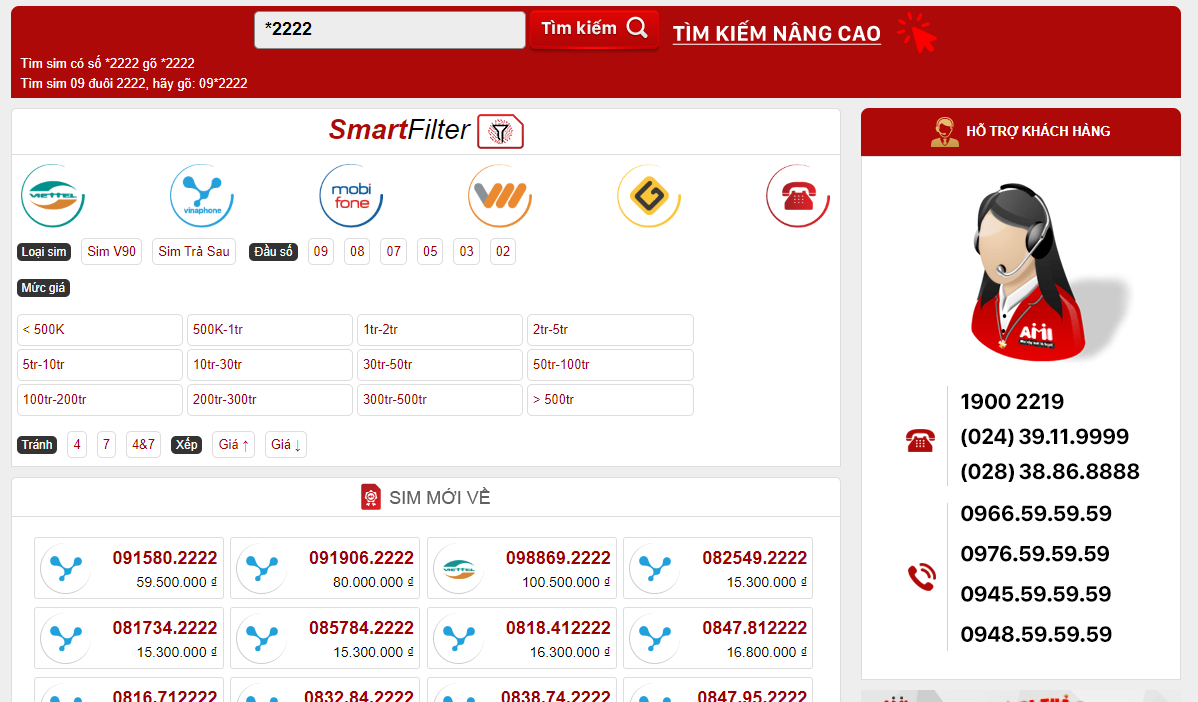Image resolution: width=1198 pixels, height=702 pixels.
Task: Click the customer support agent icon
Action: point(944,131)
